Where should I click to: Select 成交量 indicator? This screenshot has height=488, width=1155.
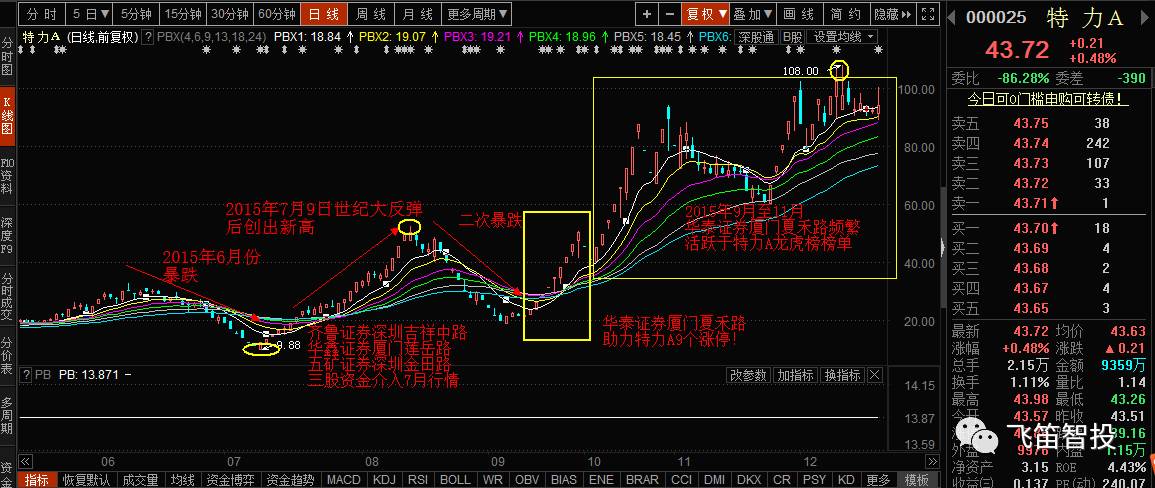click(x=140, y=480)
